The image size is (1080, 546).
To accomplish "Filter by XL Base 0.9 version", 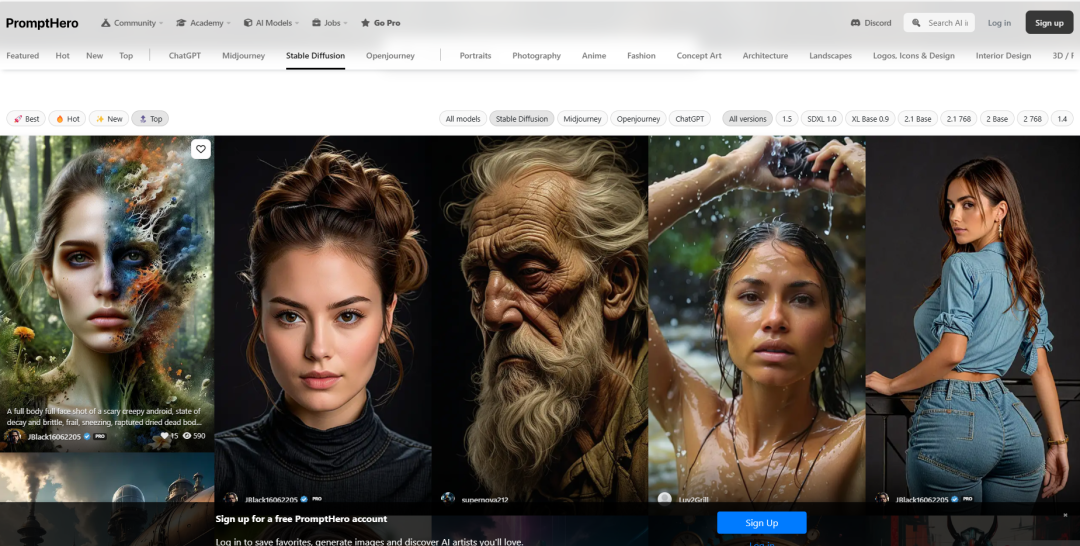I will 870,118.
